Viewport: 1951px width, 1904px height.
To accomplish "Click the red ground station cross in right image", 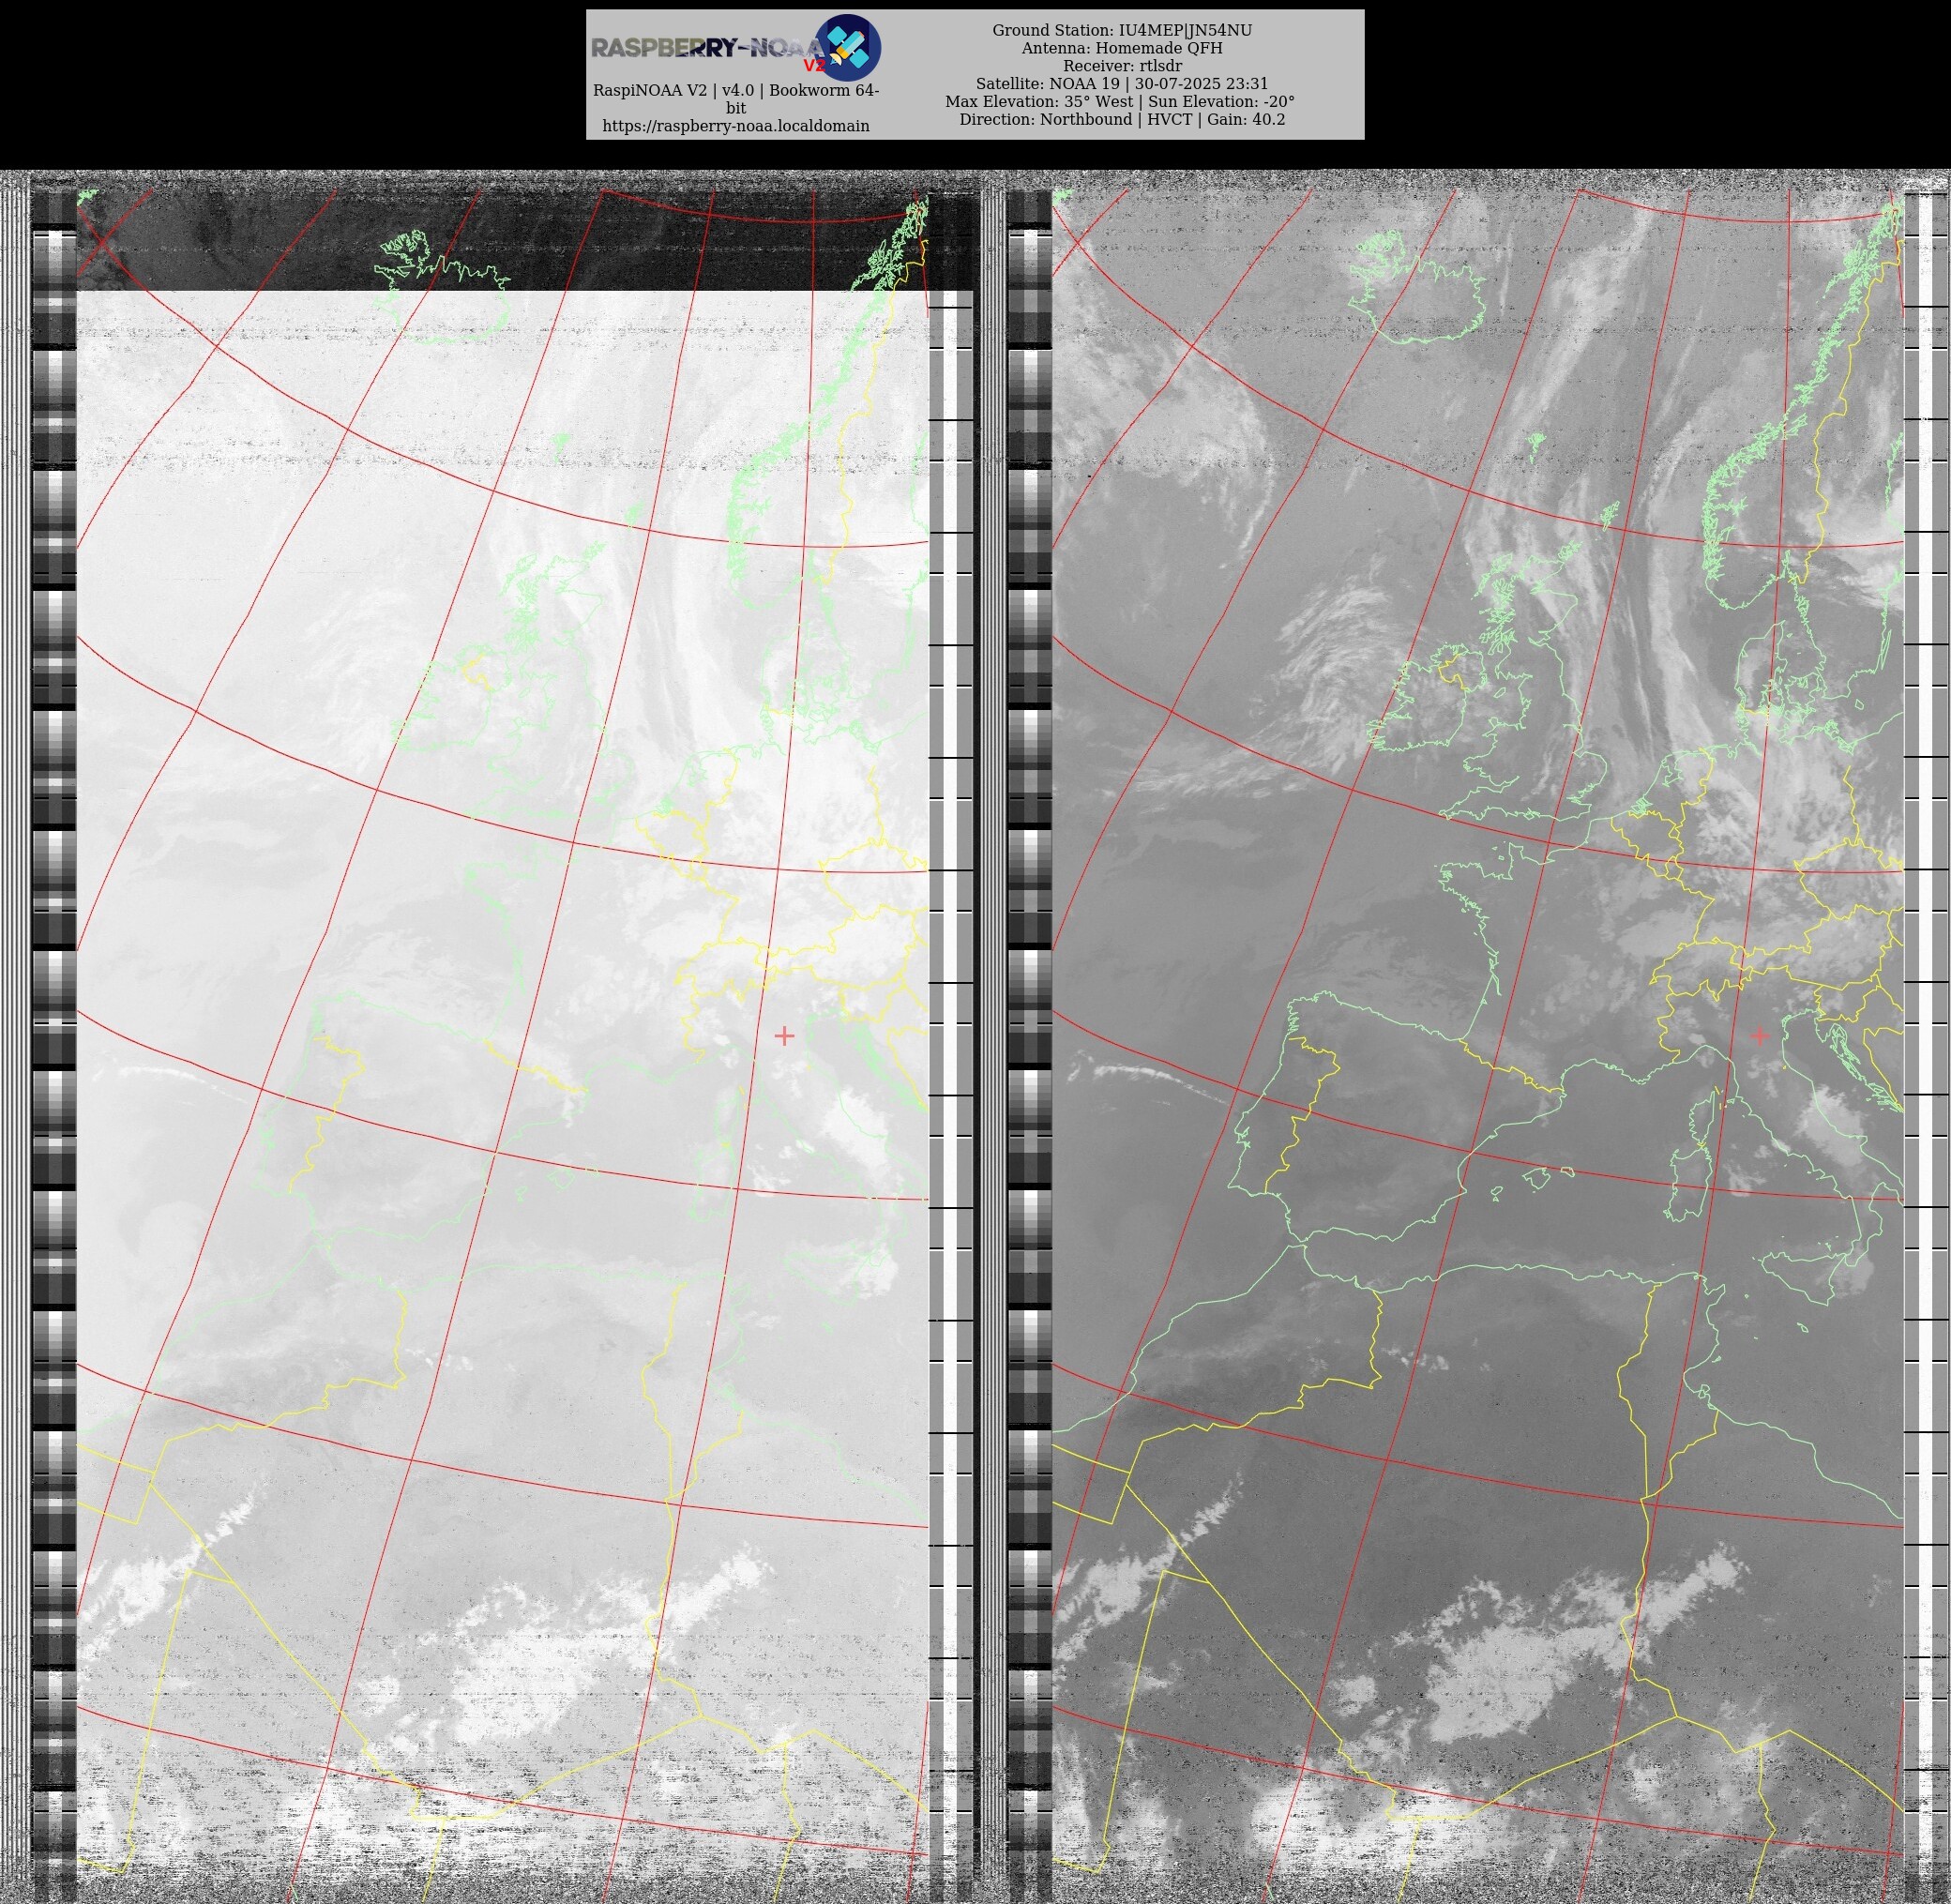I will click(x=1760, y=1036).
